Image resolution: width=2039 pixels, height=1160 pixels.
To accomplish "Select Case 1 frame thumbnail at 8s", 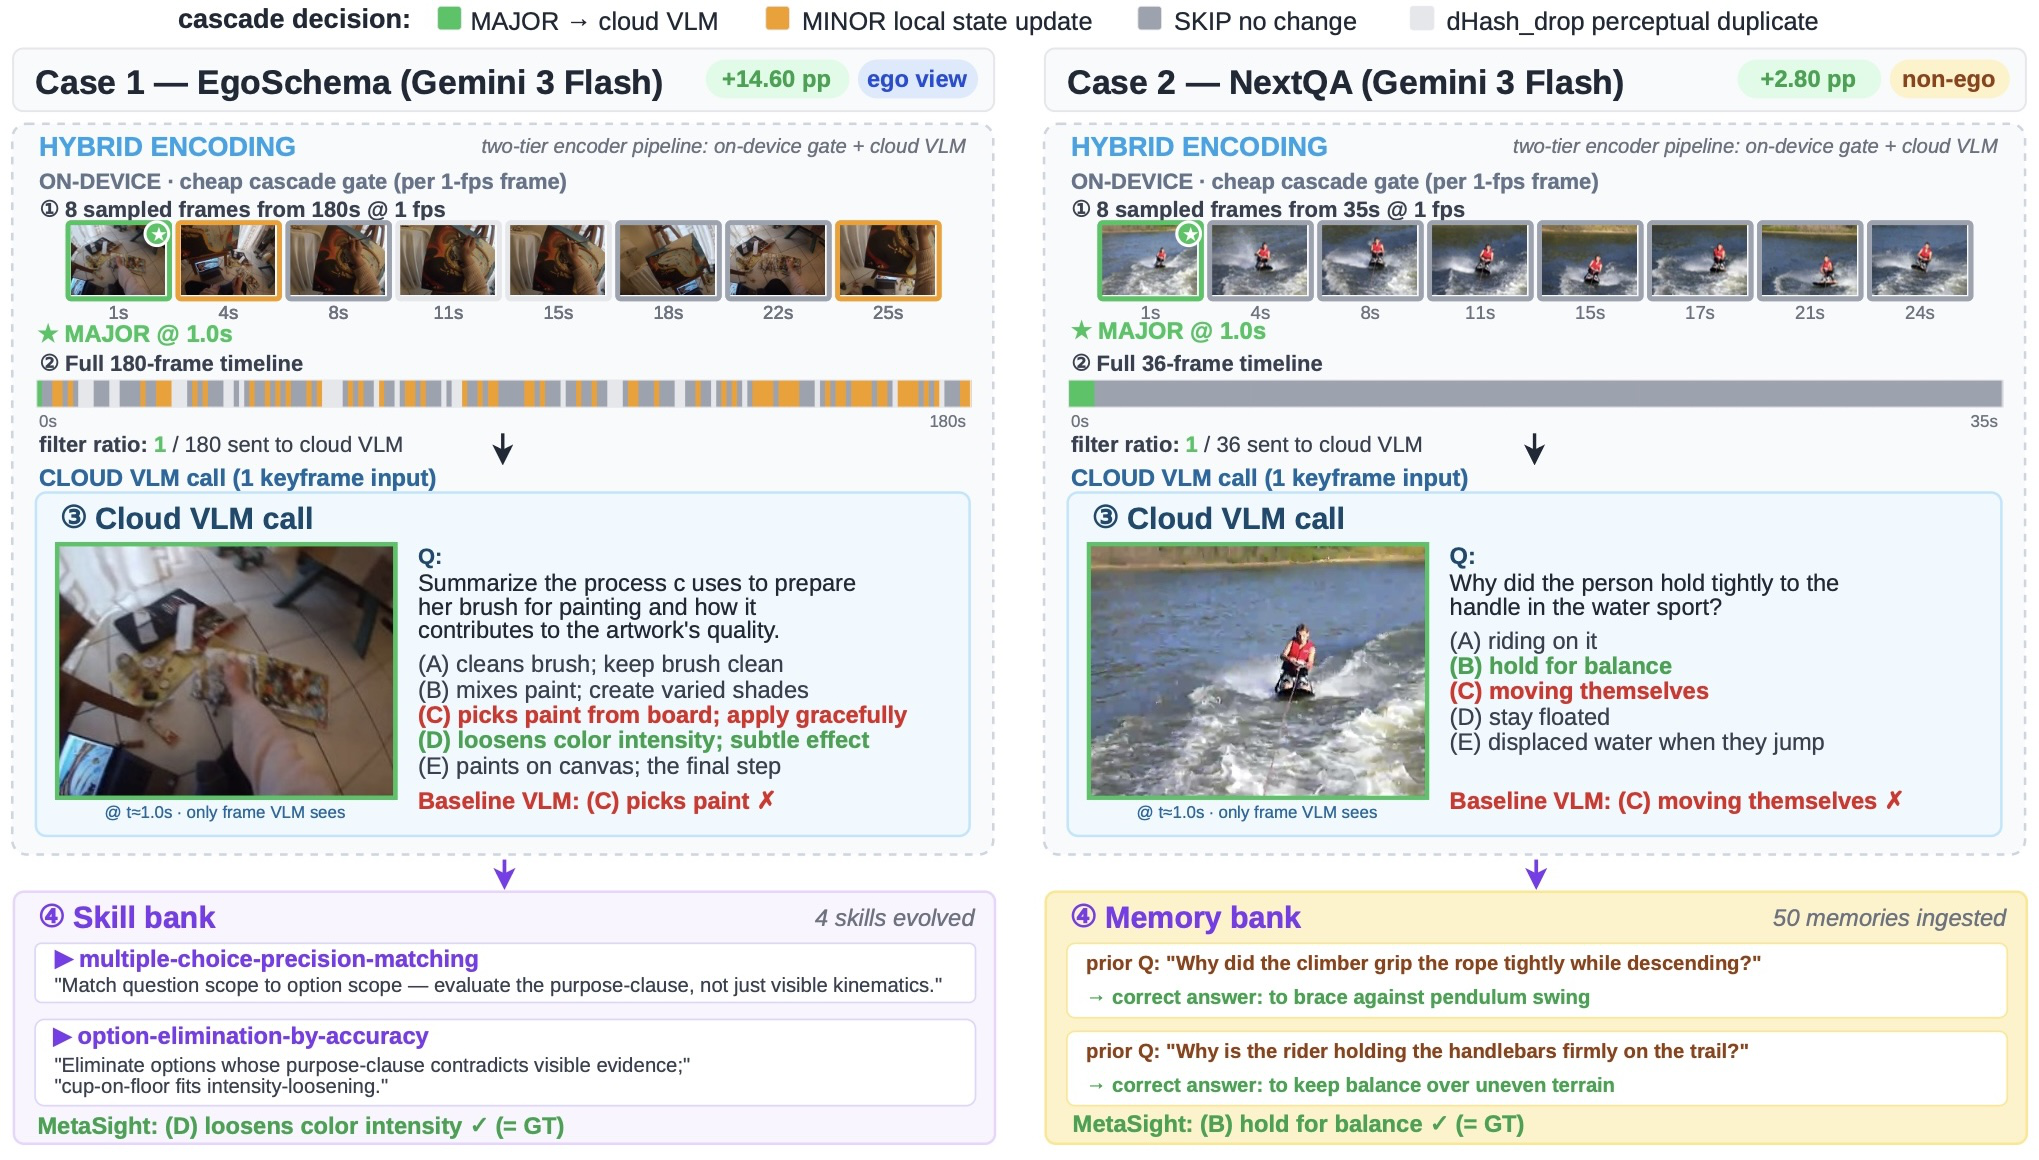I will (338, 260).
